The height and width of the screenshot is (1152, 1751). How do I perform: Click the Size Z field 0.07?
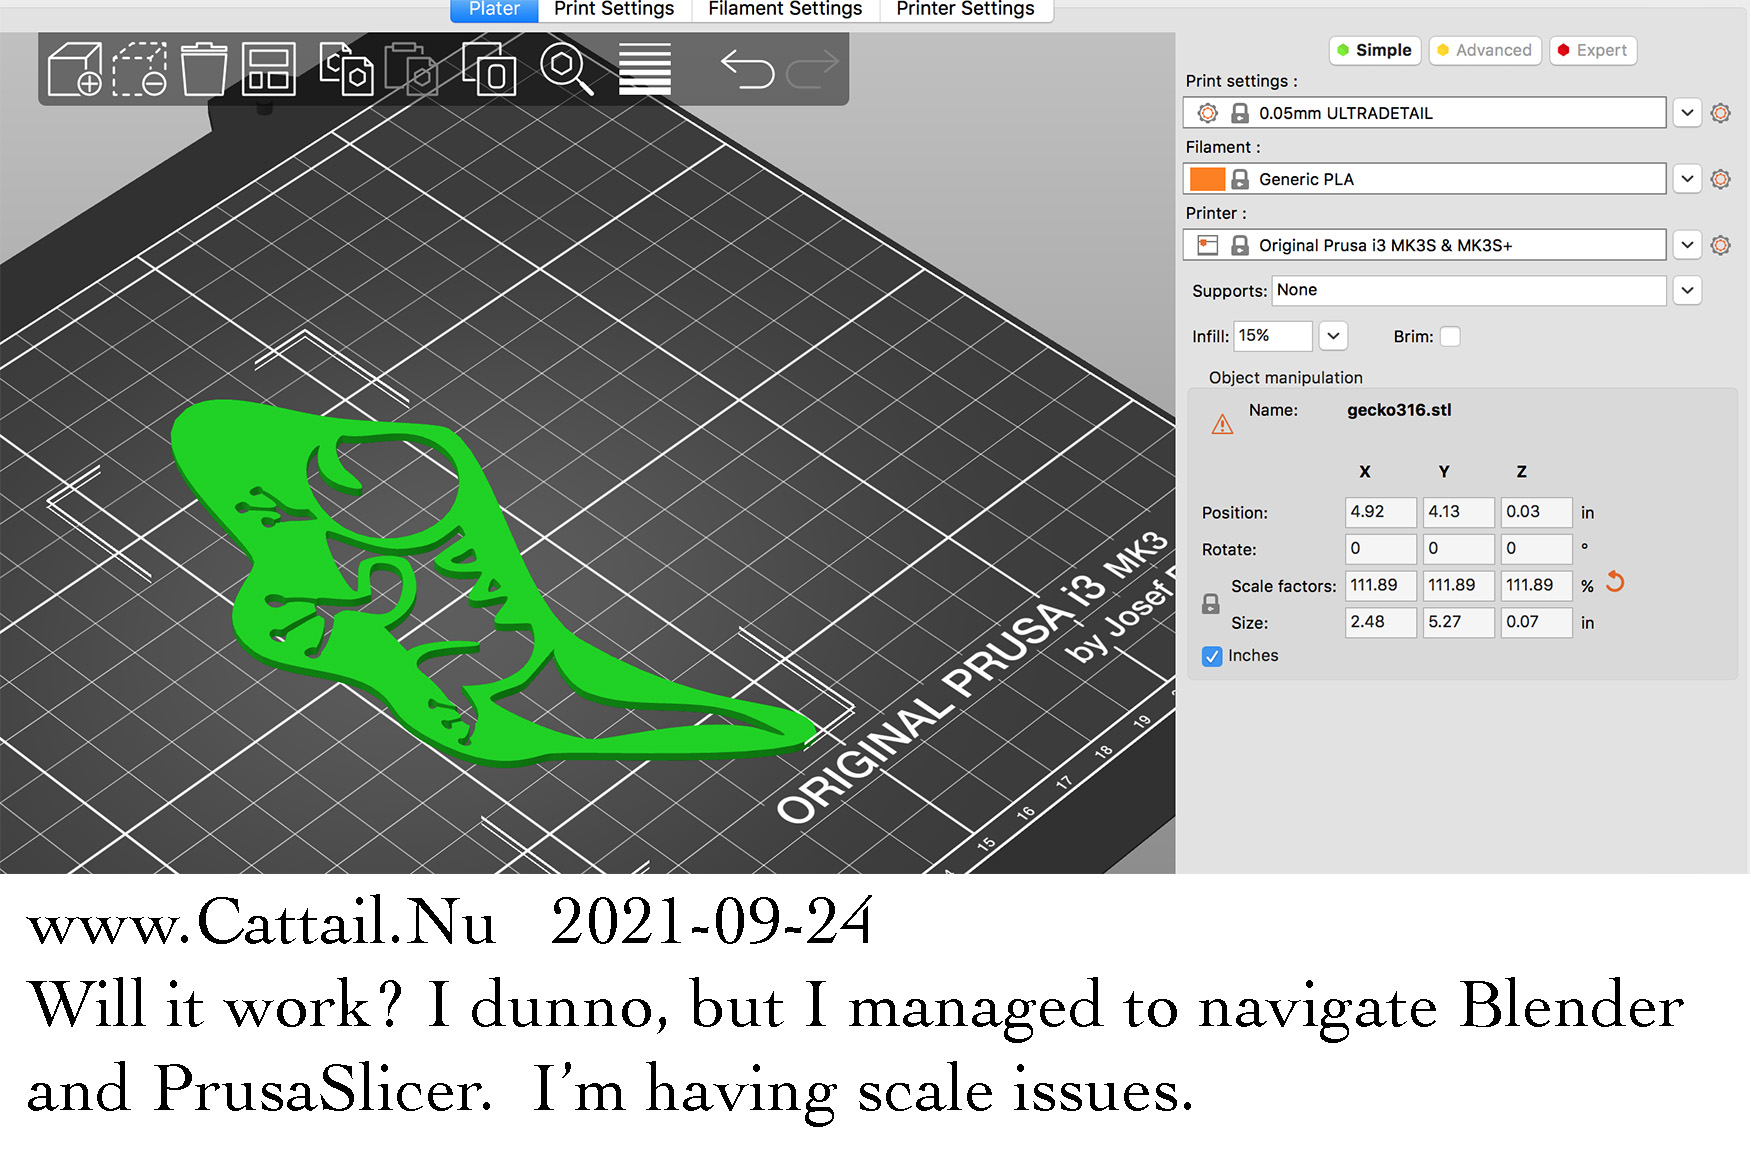coord(1536,622)
